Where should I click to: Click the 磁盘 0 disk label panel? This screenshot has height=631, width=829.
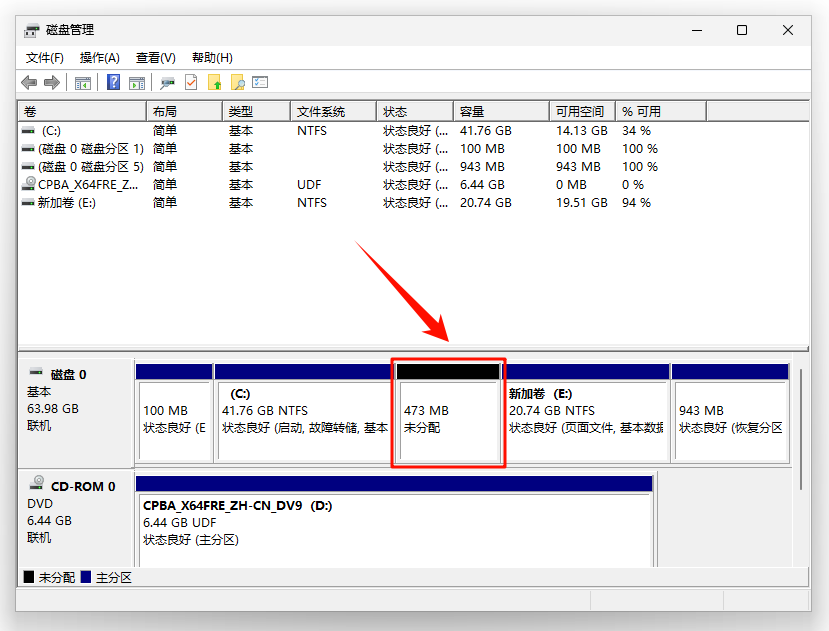[76, 413]
